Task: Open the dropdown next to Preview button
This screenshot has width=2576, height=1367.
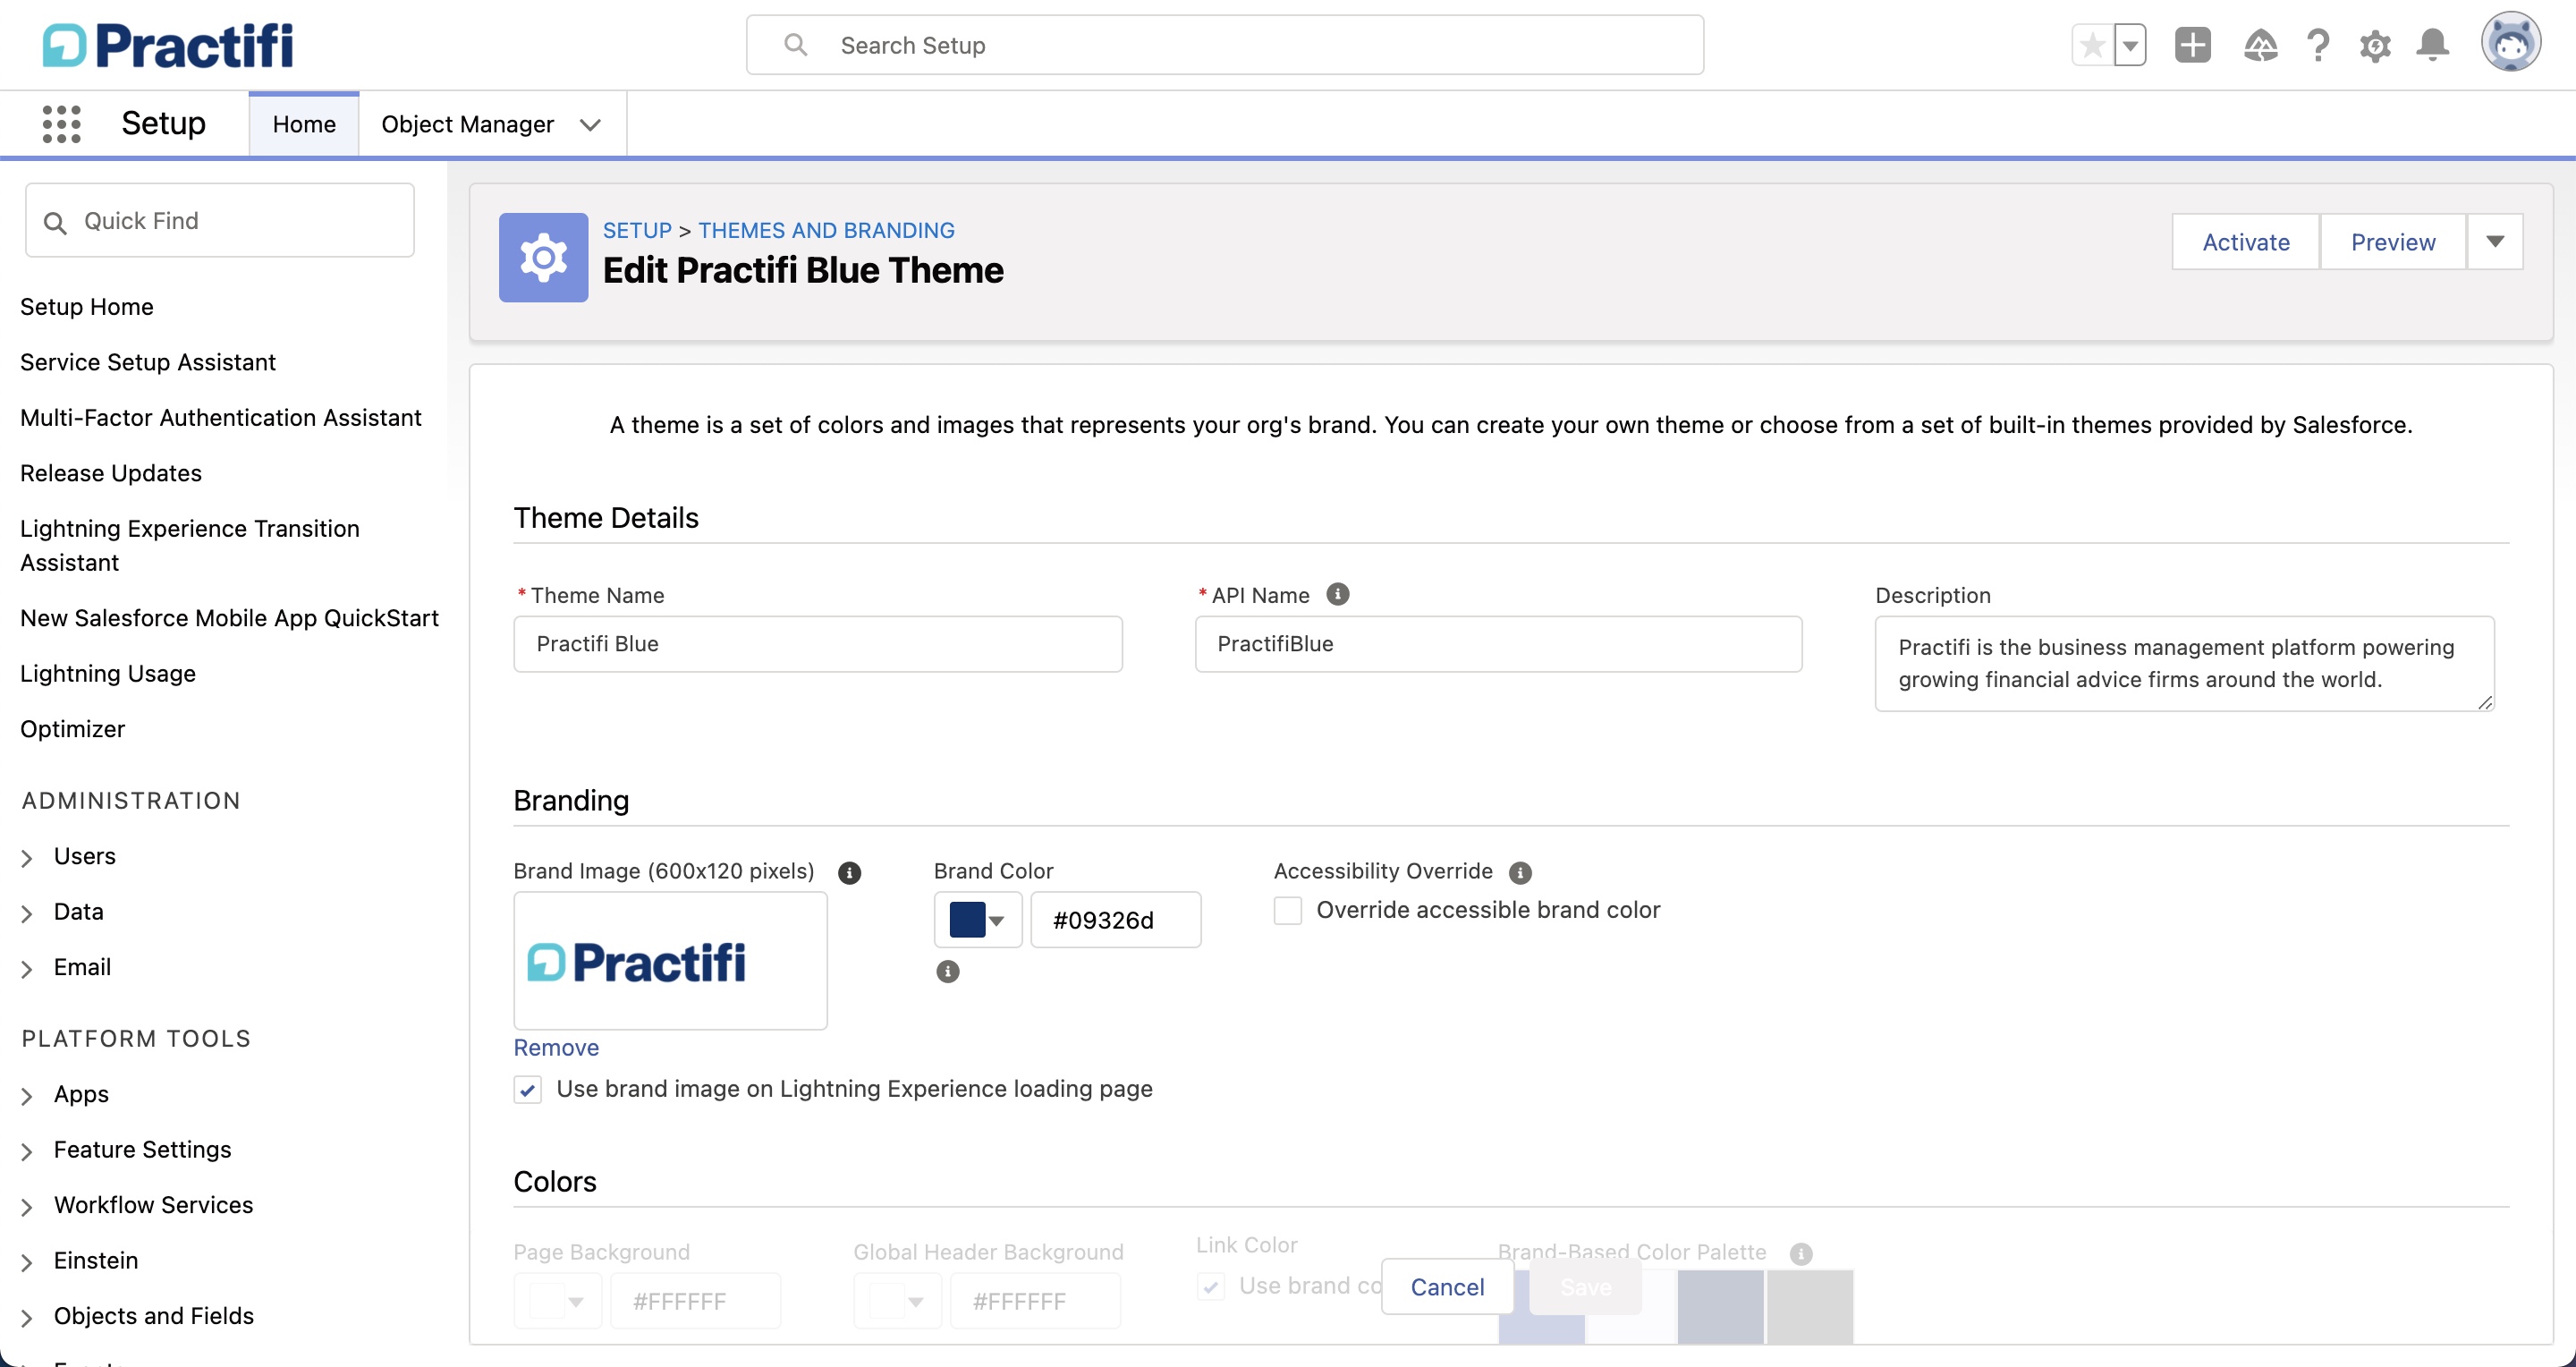Action: pyautogui.click(x=2494, y=242)
